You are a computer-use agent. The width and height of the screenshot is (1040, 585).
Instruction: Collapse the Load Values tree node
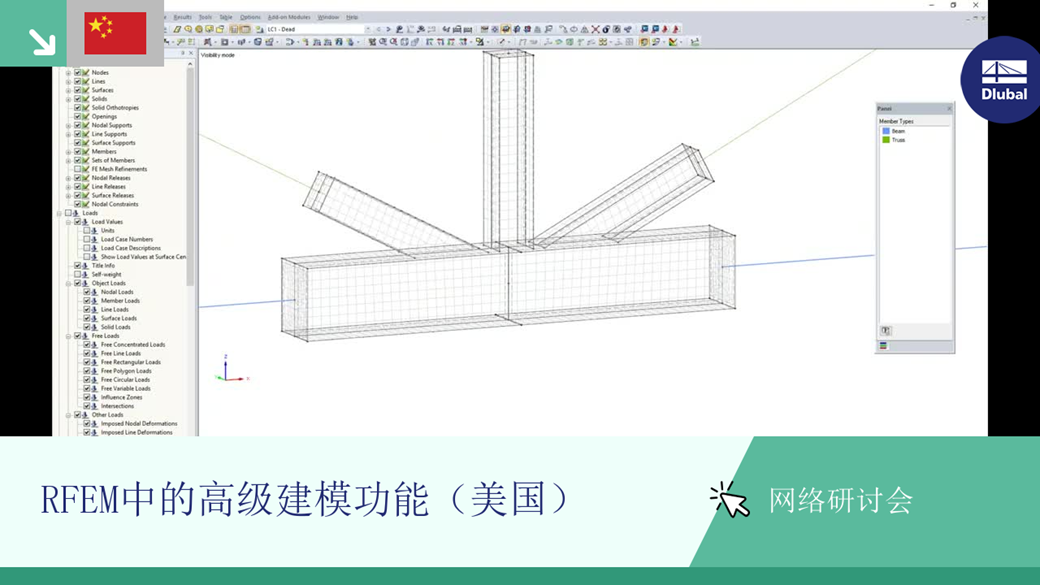(x=68, y=222)
